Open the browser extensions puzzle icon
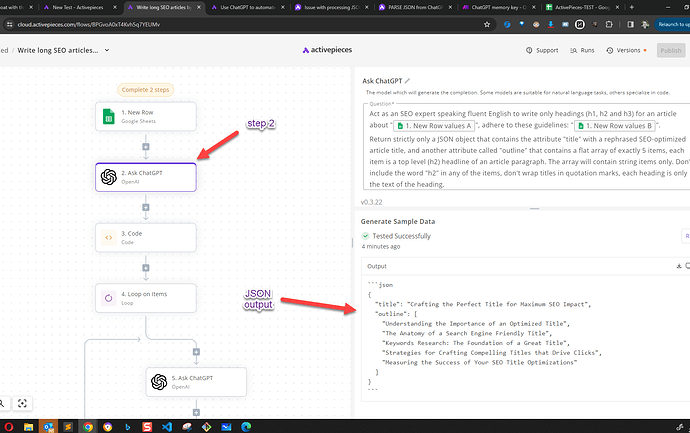Viewport: 690px width, 433px height. pos(609,25)
